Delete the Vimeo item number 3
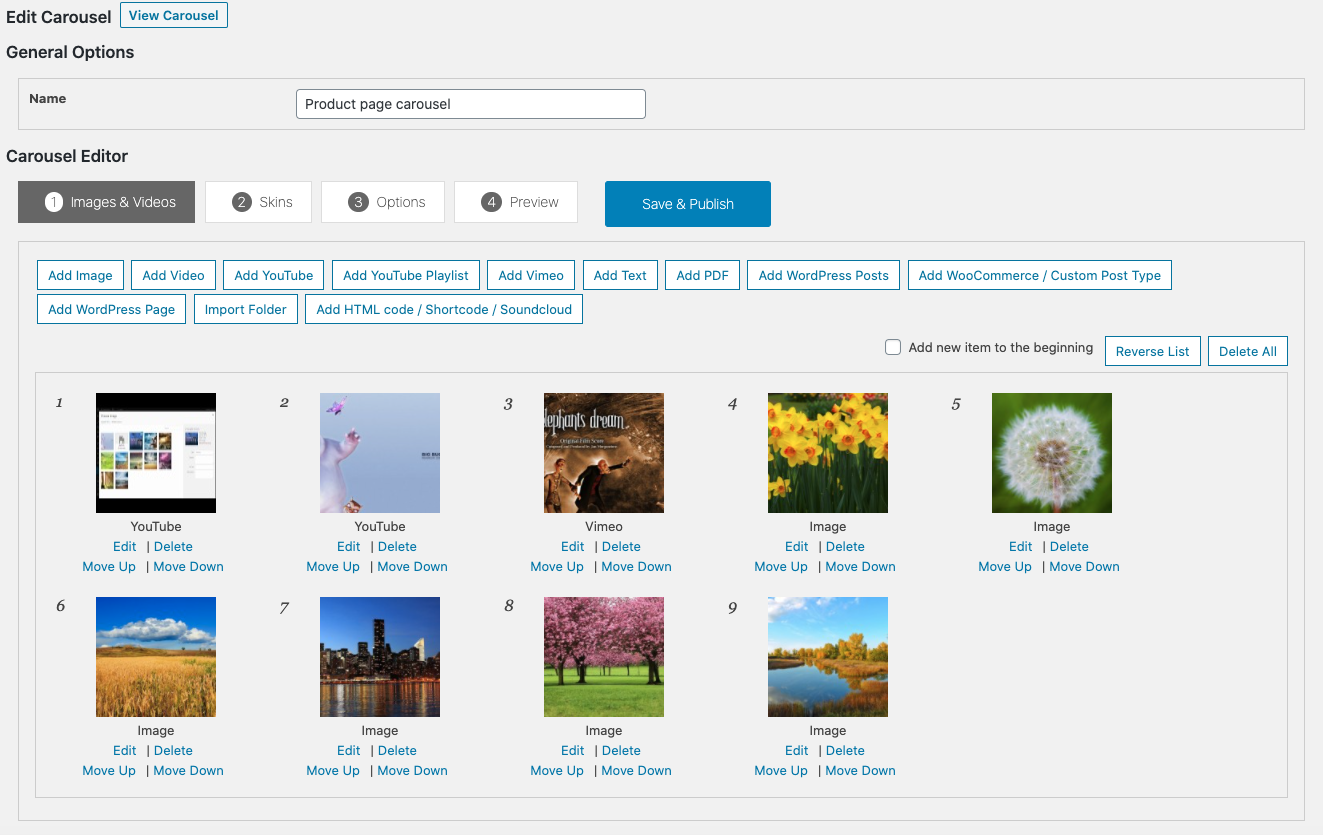 [621, 546]
